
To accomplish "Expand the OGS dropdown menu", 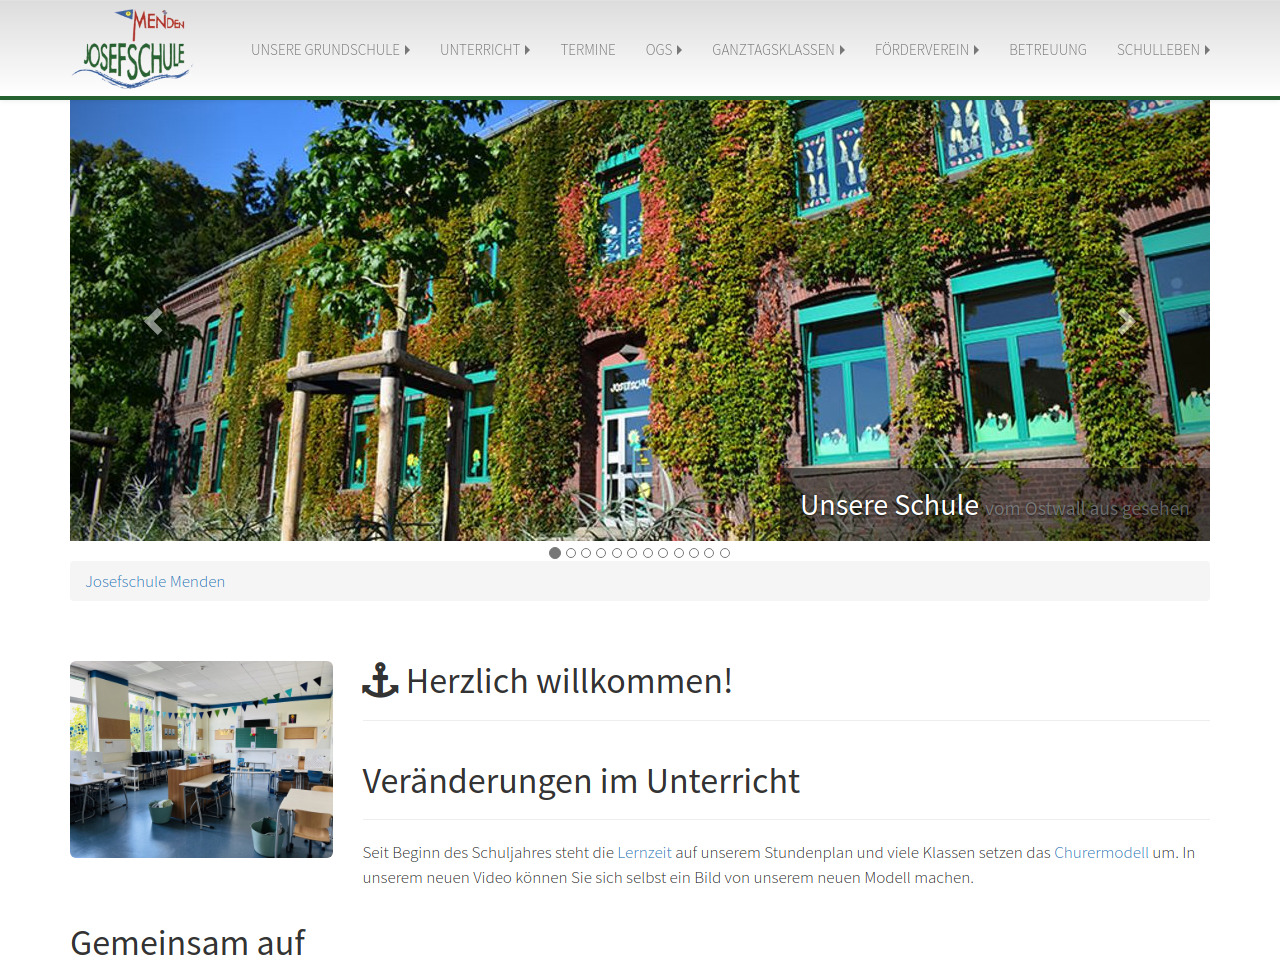I will coord(663,50).
